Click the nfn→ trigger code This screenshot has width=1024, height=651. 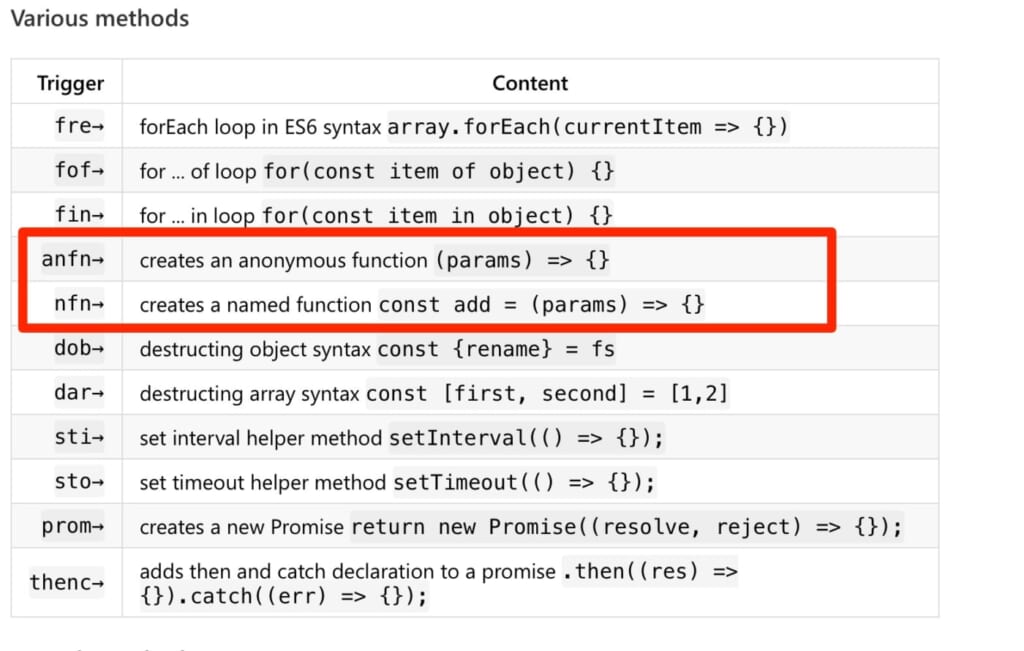coord(79,304)
